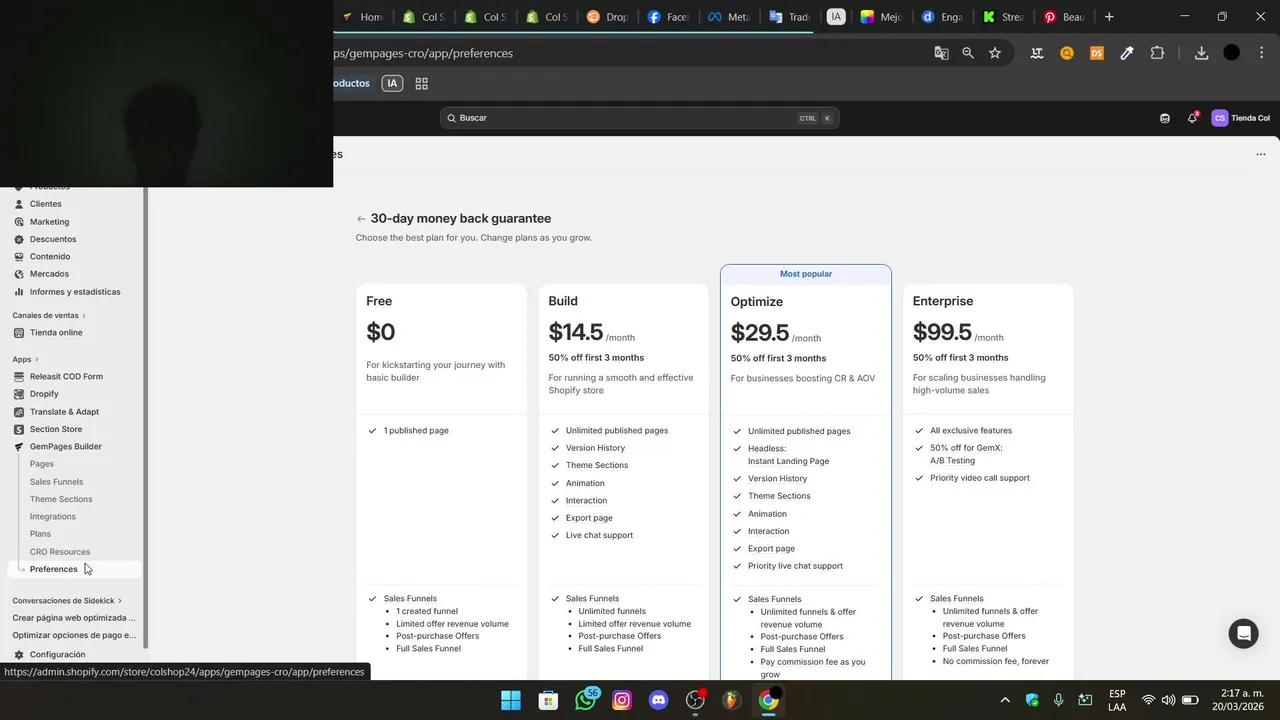Viewport: 1280px width, 720px height.
Task: Click into the Buscar search field
Action: (640, 118)
